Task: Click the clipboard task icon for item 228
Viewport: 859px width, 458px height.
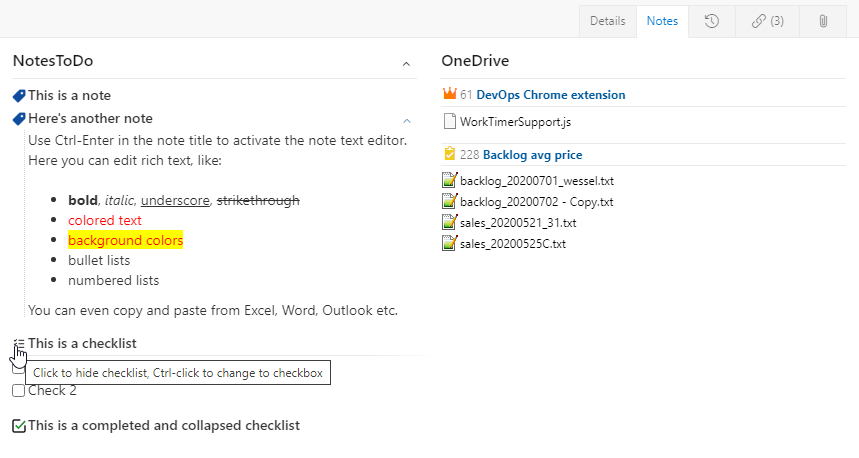Action: pyautogui.click(x=449, y=154)
